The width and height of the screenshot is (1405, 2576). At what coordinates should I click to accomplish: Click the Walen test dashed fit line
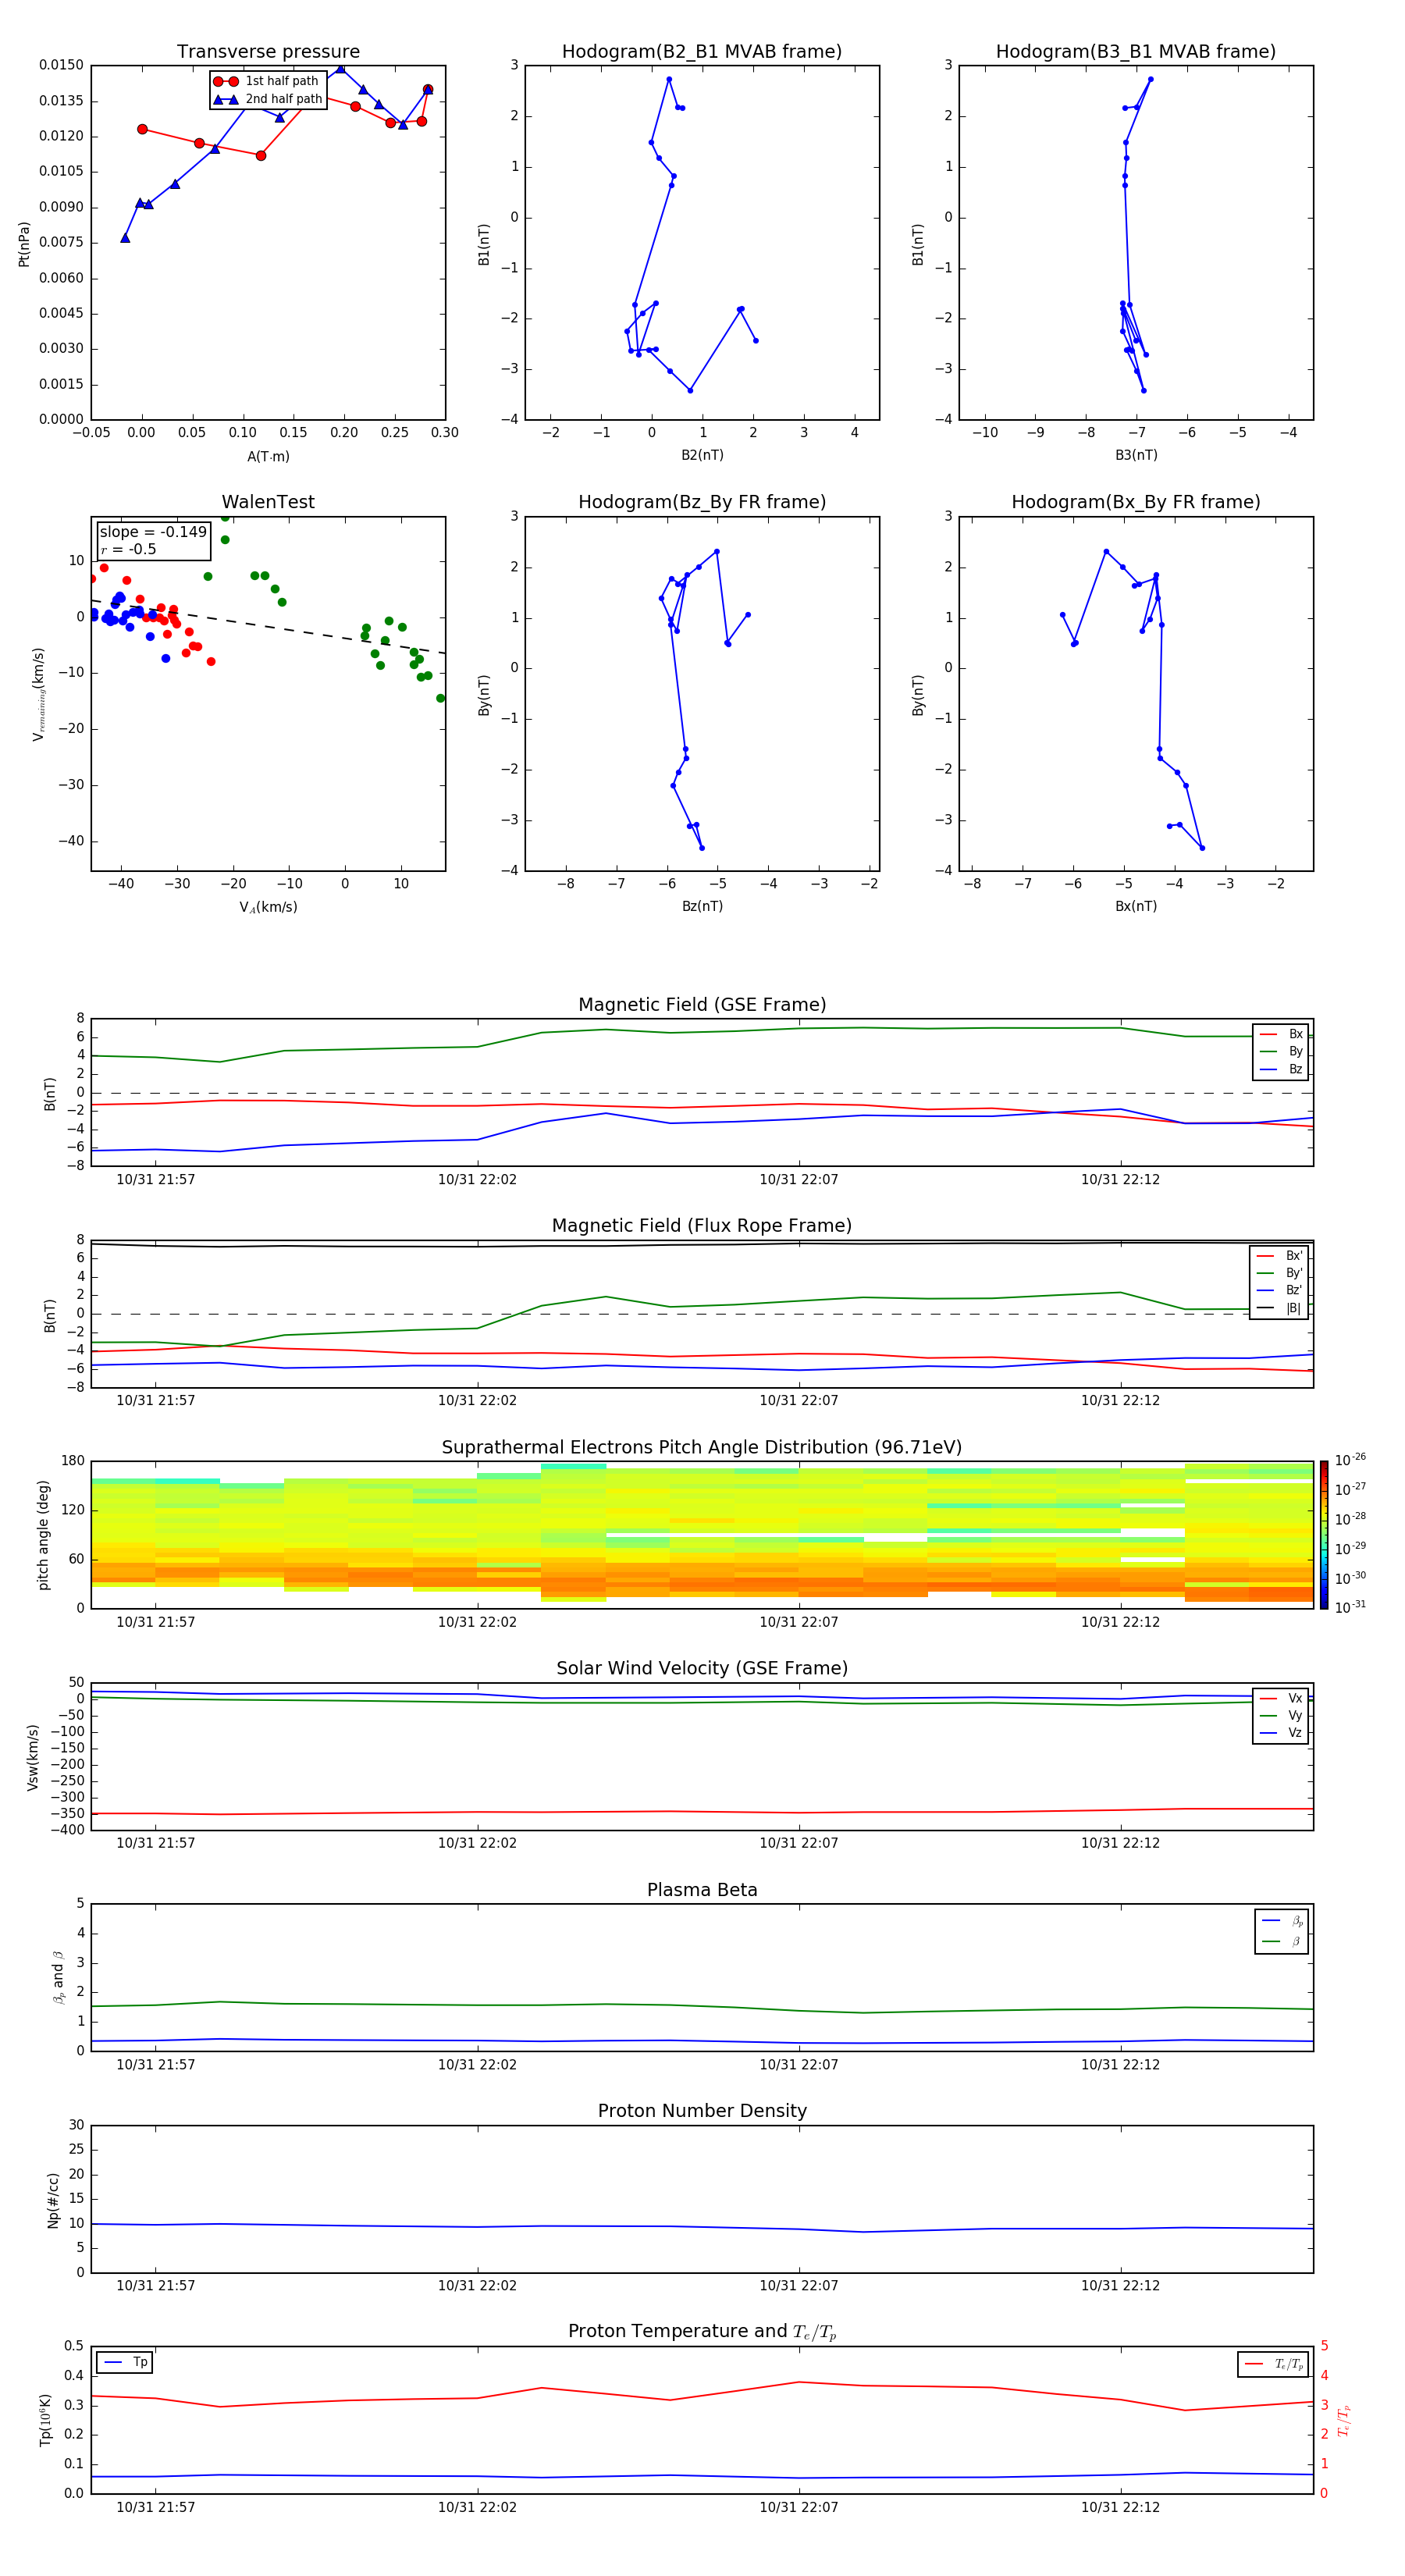[268, 627]
